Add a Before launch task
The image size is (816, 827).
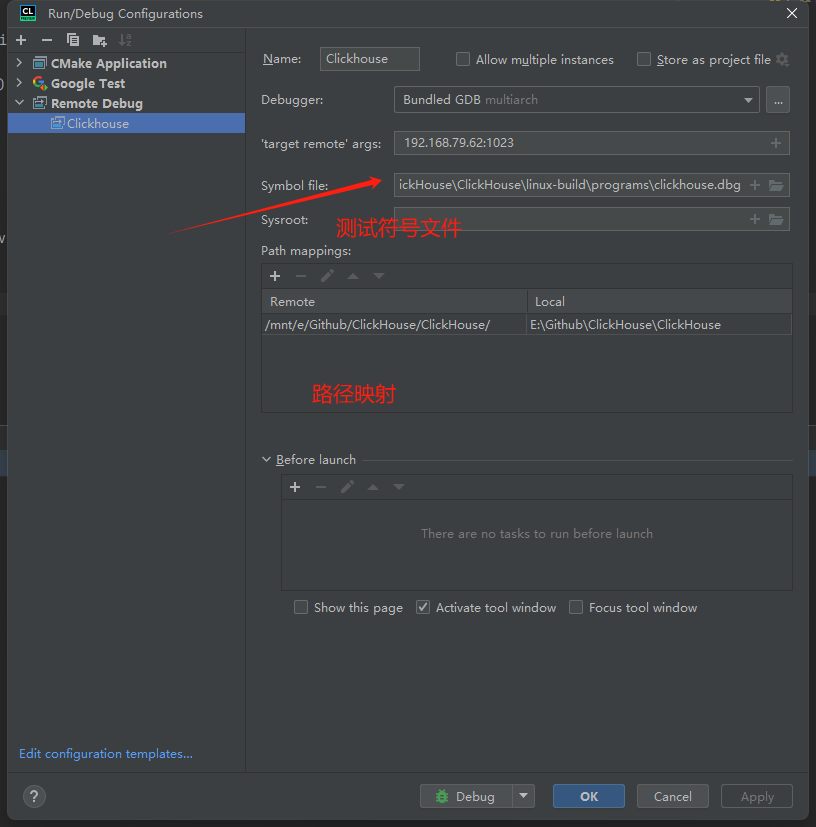click(x=295, y=487)
